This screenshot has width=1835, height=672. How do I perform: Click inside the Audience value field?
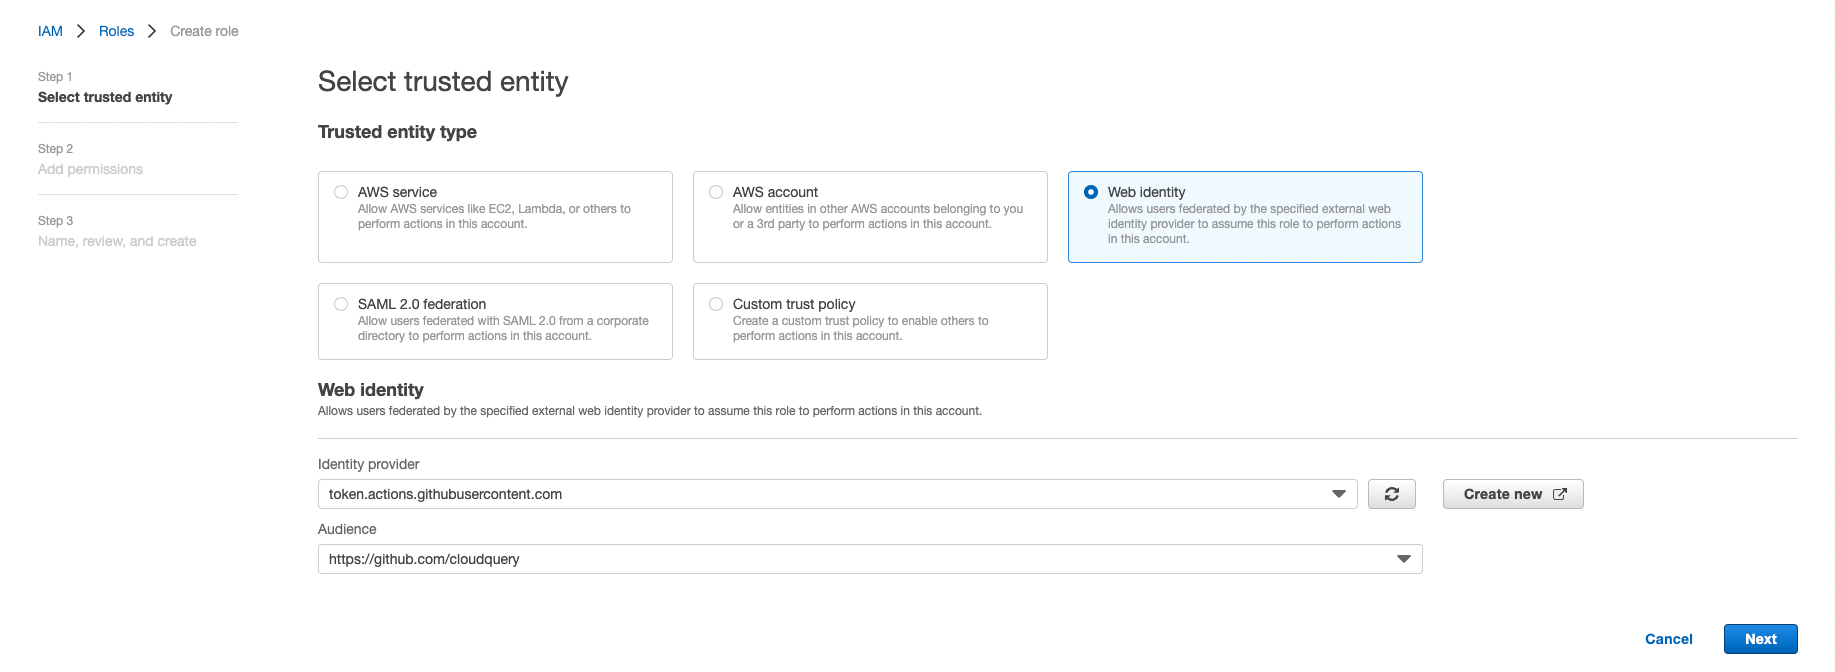(700, 558)
